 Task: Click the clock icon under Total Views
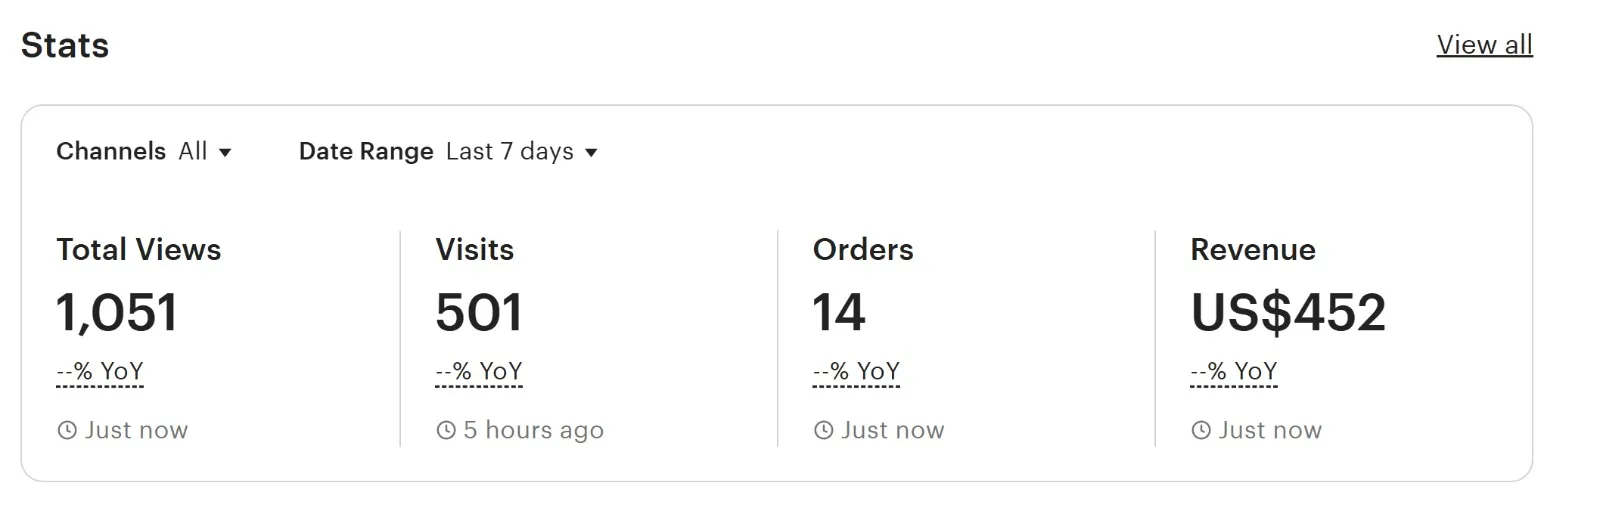click(67, 431)
